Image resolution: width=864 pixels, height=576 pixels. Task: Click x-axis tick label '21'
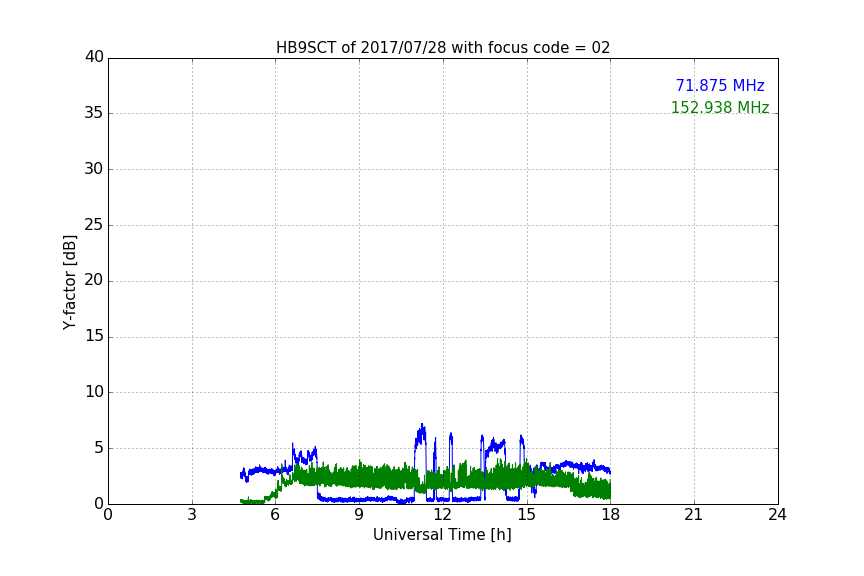694,515
